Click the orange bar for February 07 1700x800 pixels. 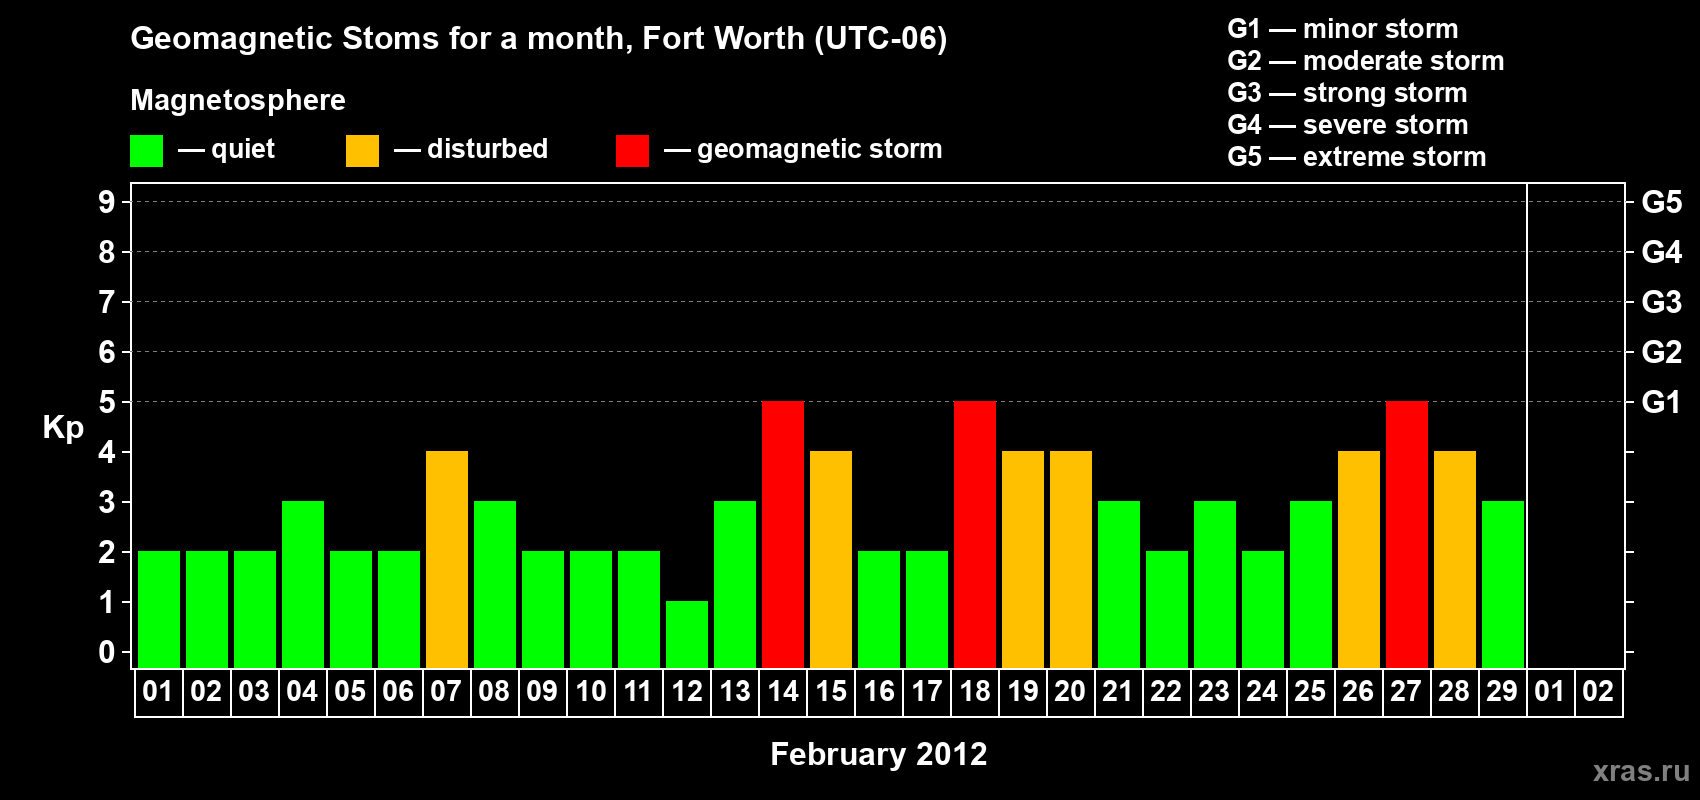coord(447,559)
